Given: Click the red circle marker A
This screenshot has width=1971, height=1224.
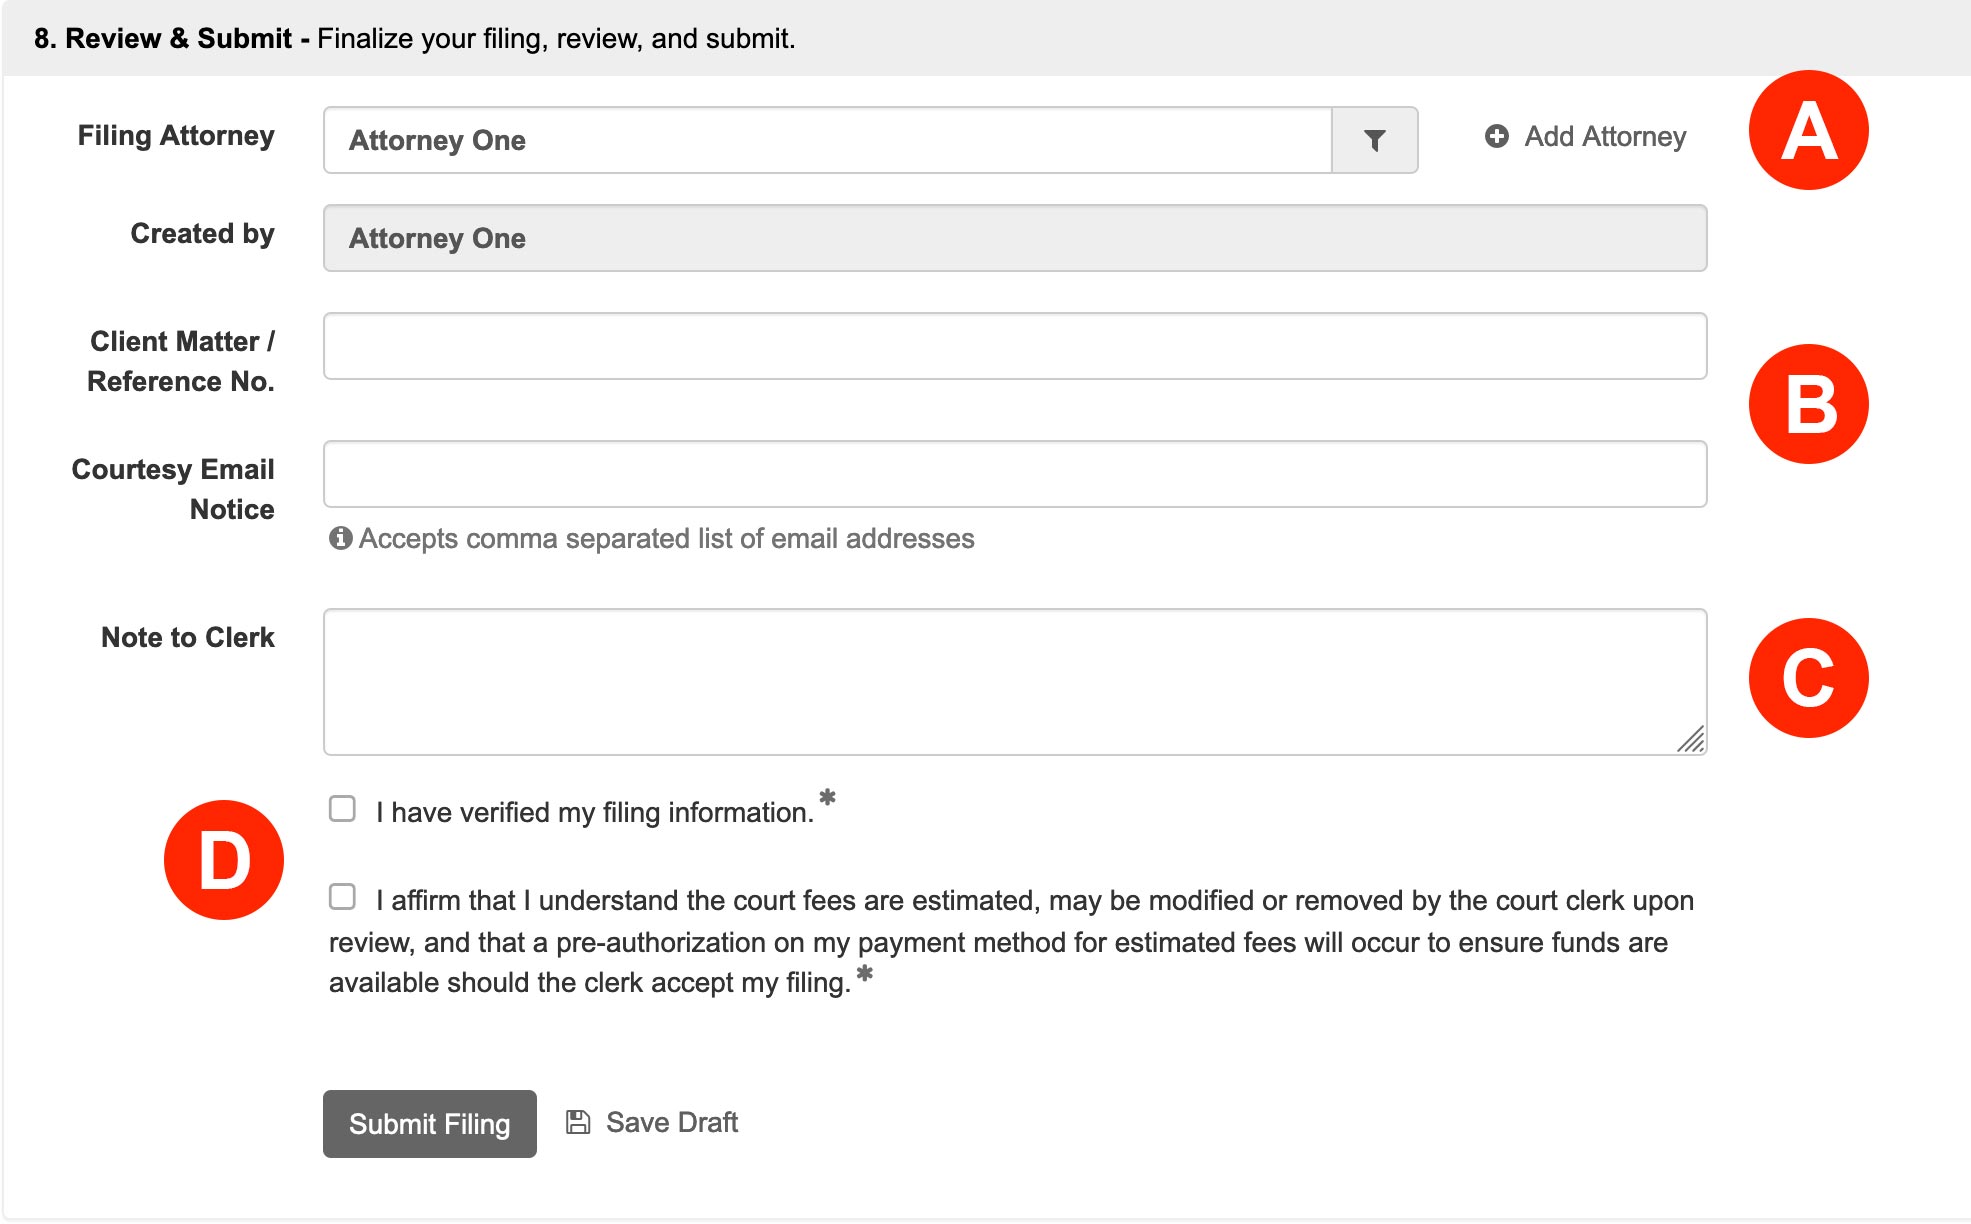Looking at the screenshot, I should tap(1808, 130).
